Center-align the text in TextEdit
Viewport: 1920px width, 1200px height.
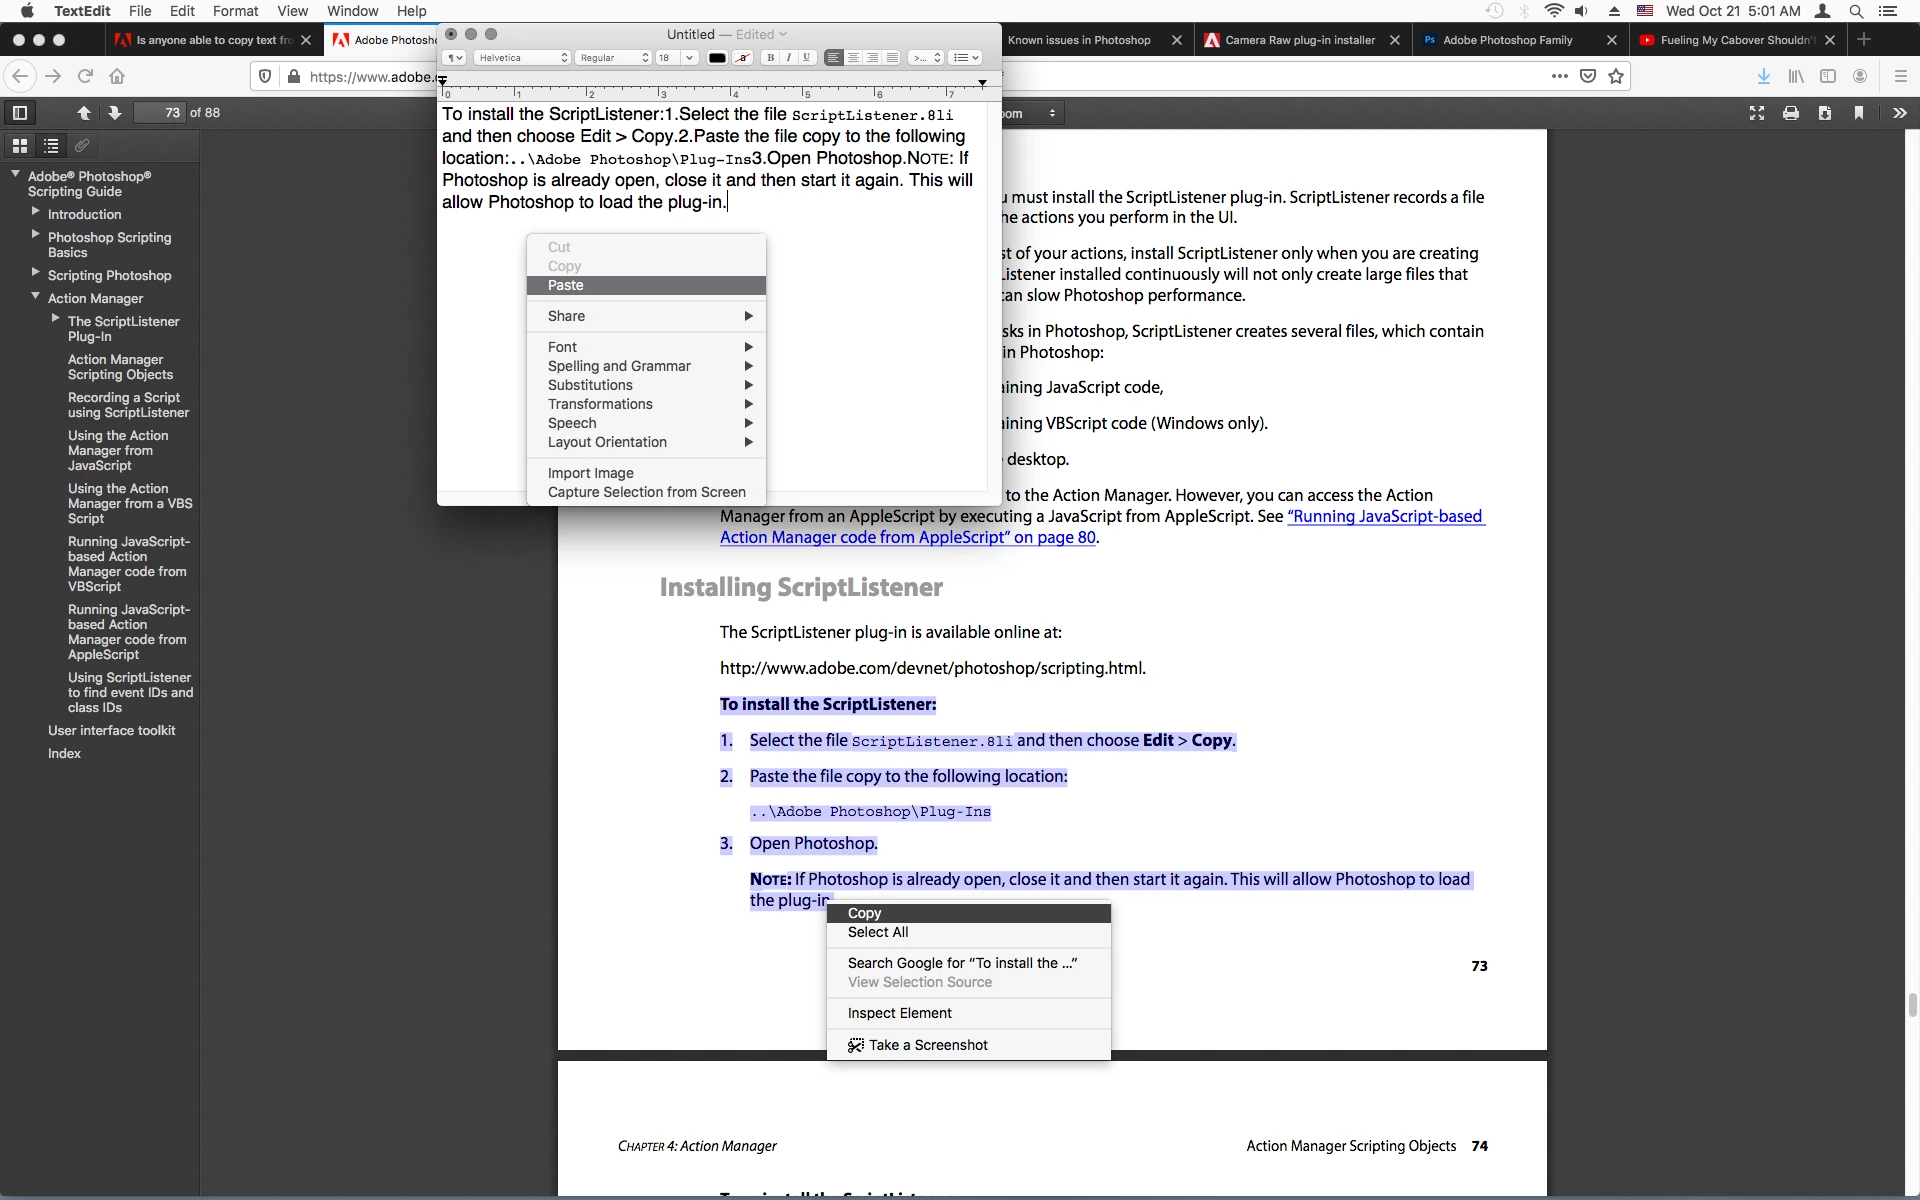853,58
